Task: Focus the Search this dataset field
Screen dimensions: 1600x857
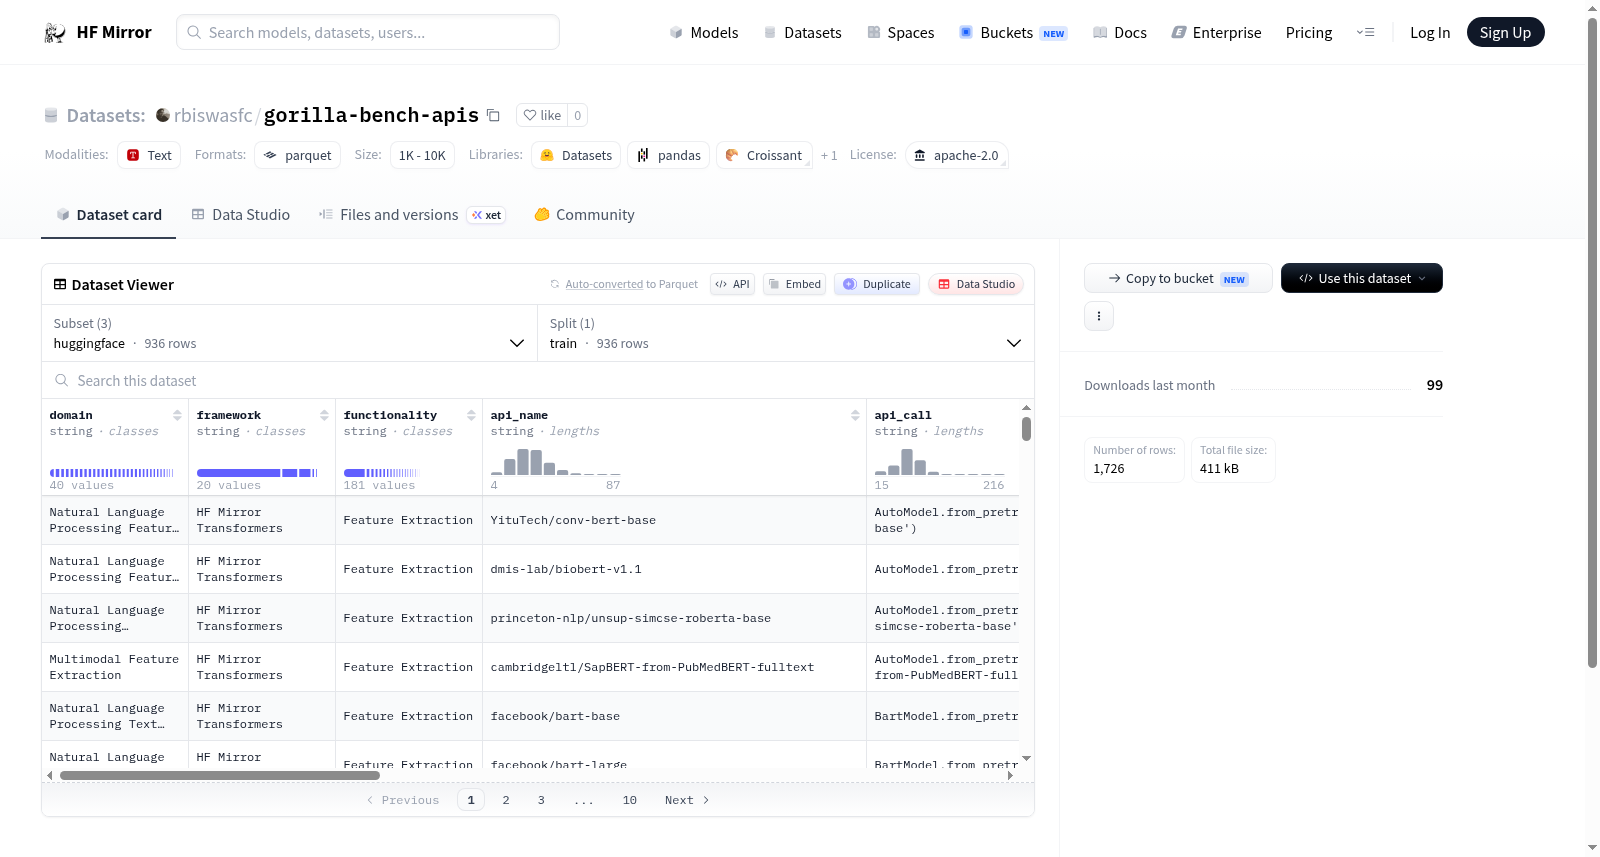Action: [538, 381]
